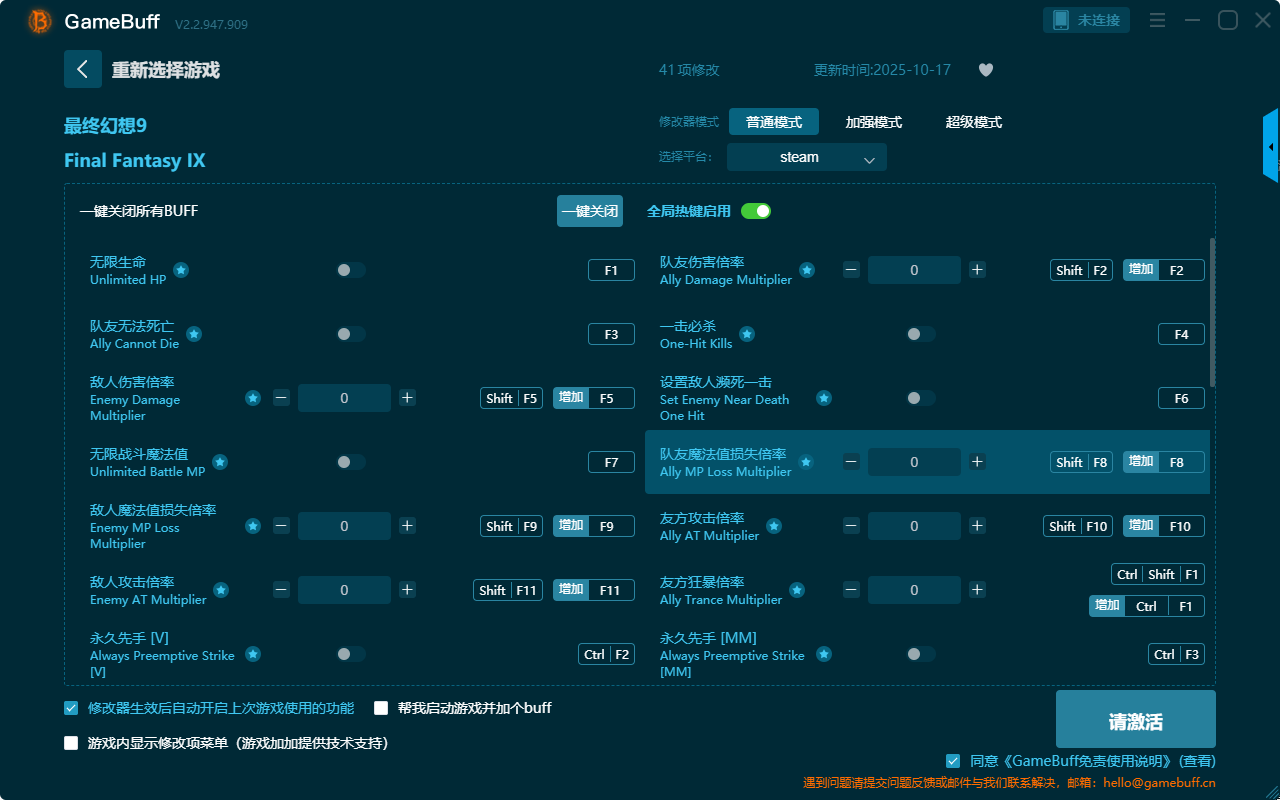The width and height of the screenshot is (1280, 800).
Task: Click the back arrow to reselect game
Action: point(83,69)
